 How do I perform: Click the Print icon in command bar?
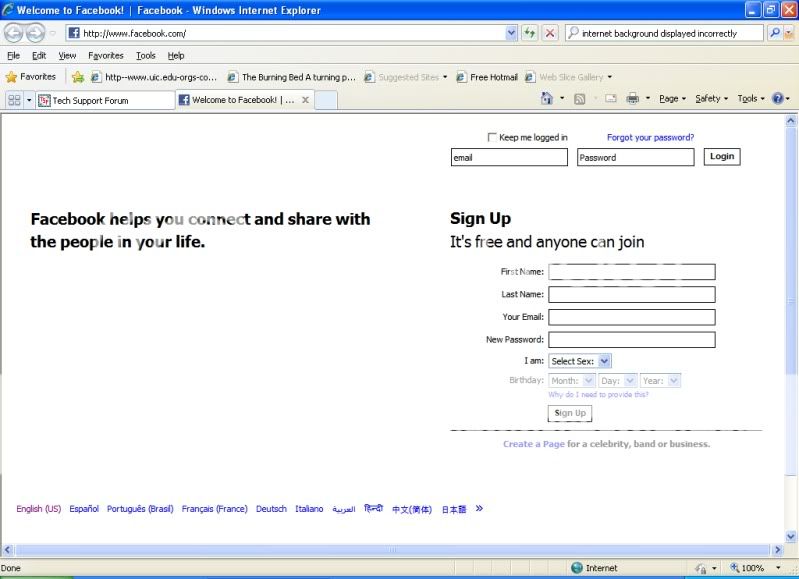[x=632, y=98]
